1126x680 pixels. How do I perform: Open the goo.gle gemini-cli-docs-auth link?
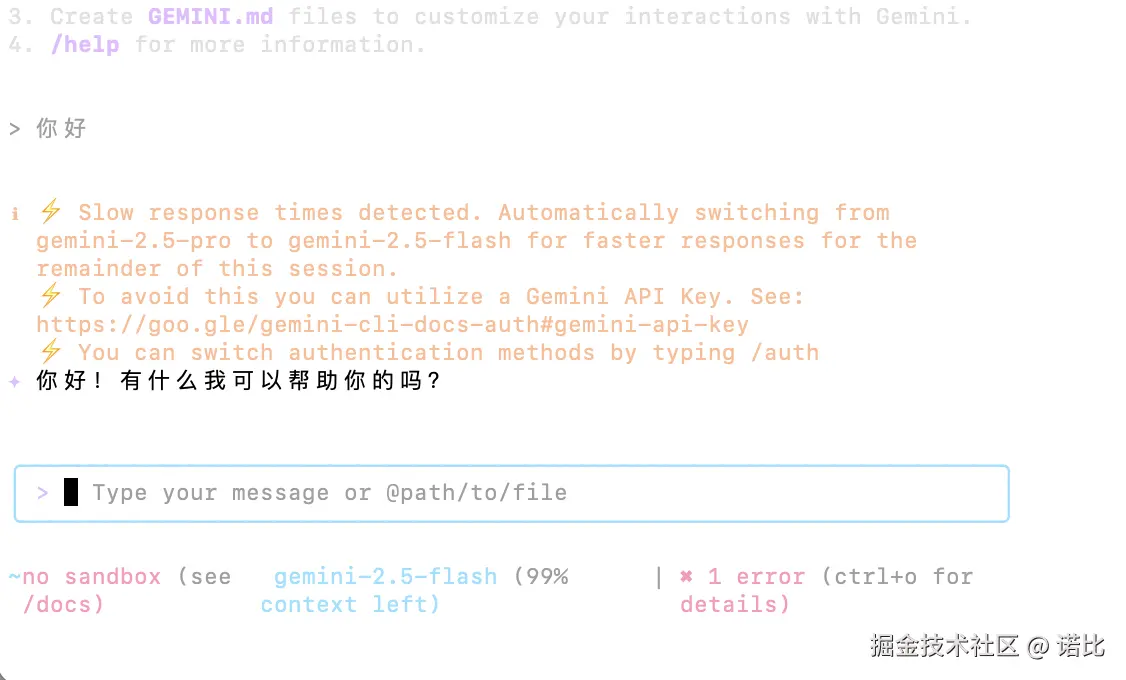click(x=392, y=325)
